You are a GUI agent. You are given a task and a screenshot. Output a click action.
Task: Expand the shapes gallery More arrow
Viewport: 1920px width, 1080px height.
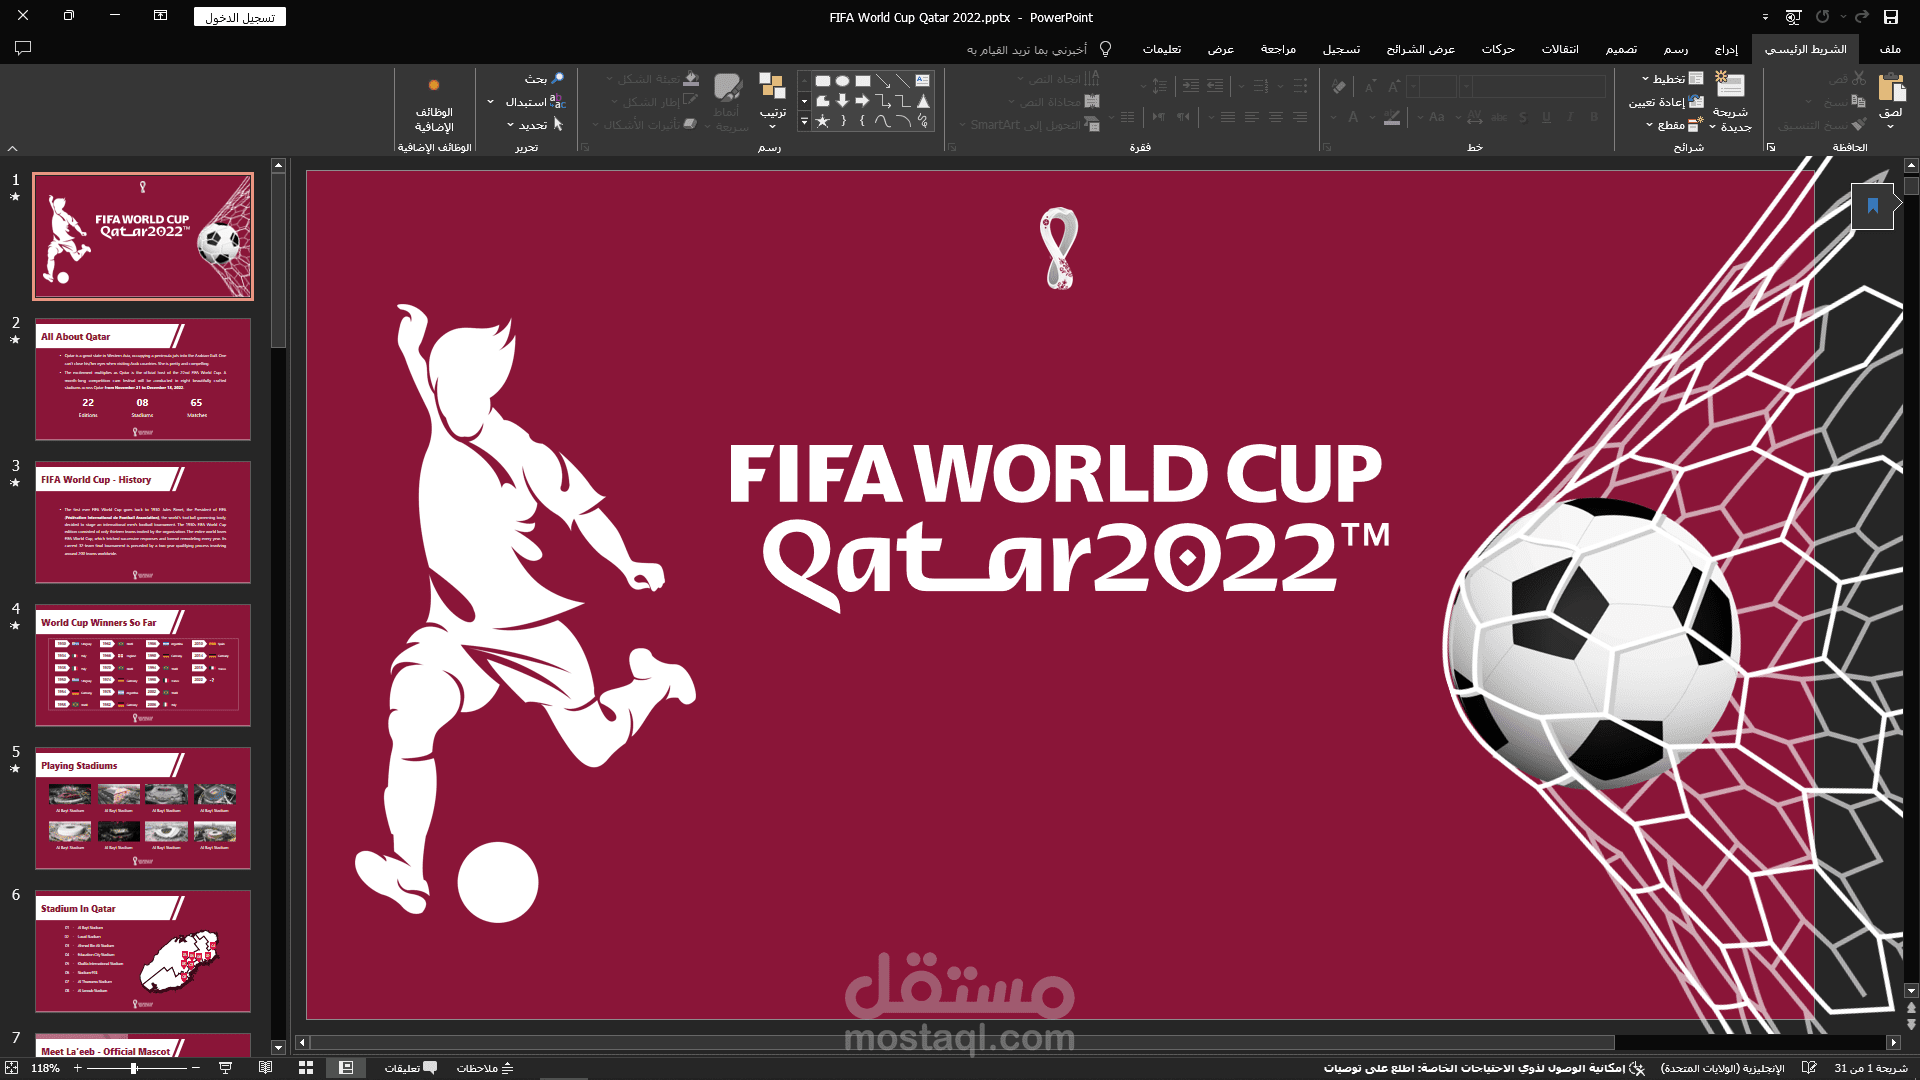pyautogui.click(x=804, y=122)
